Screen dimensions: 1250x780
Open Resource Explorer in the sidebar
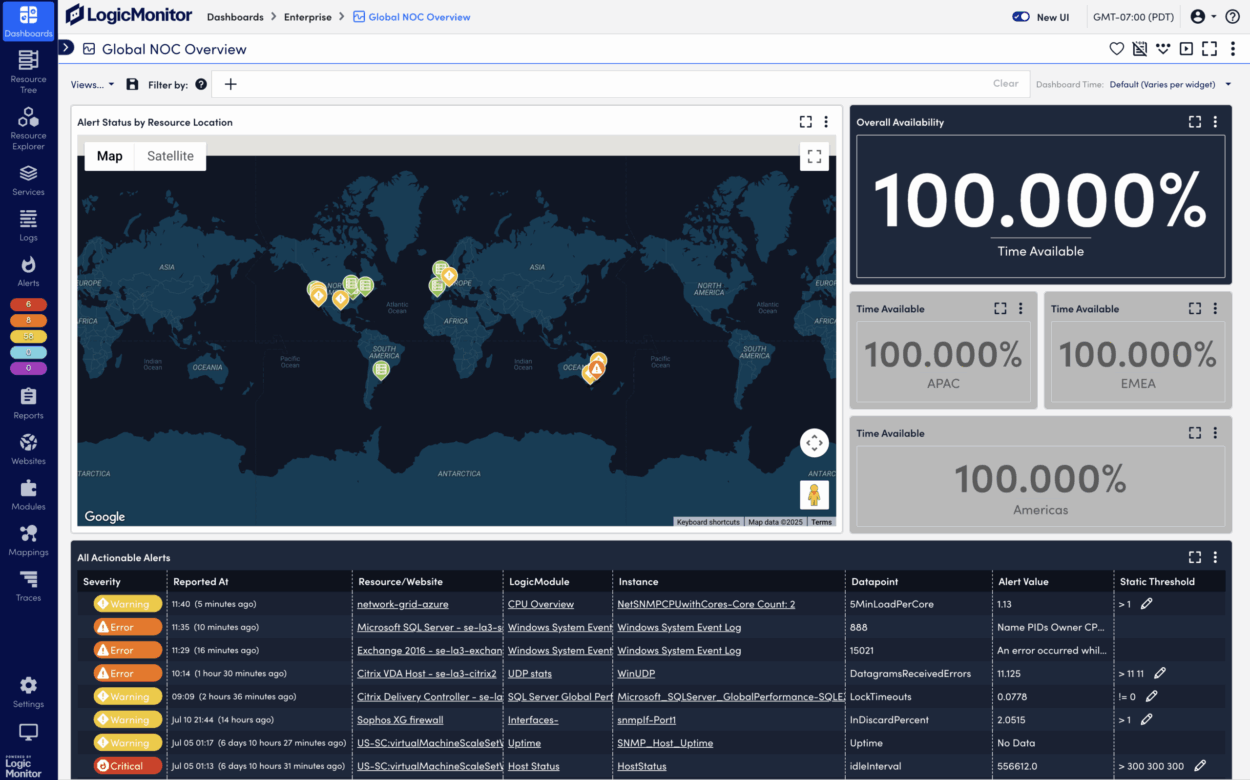(28, 128)
